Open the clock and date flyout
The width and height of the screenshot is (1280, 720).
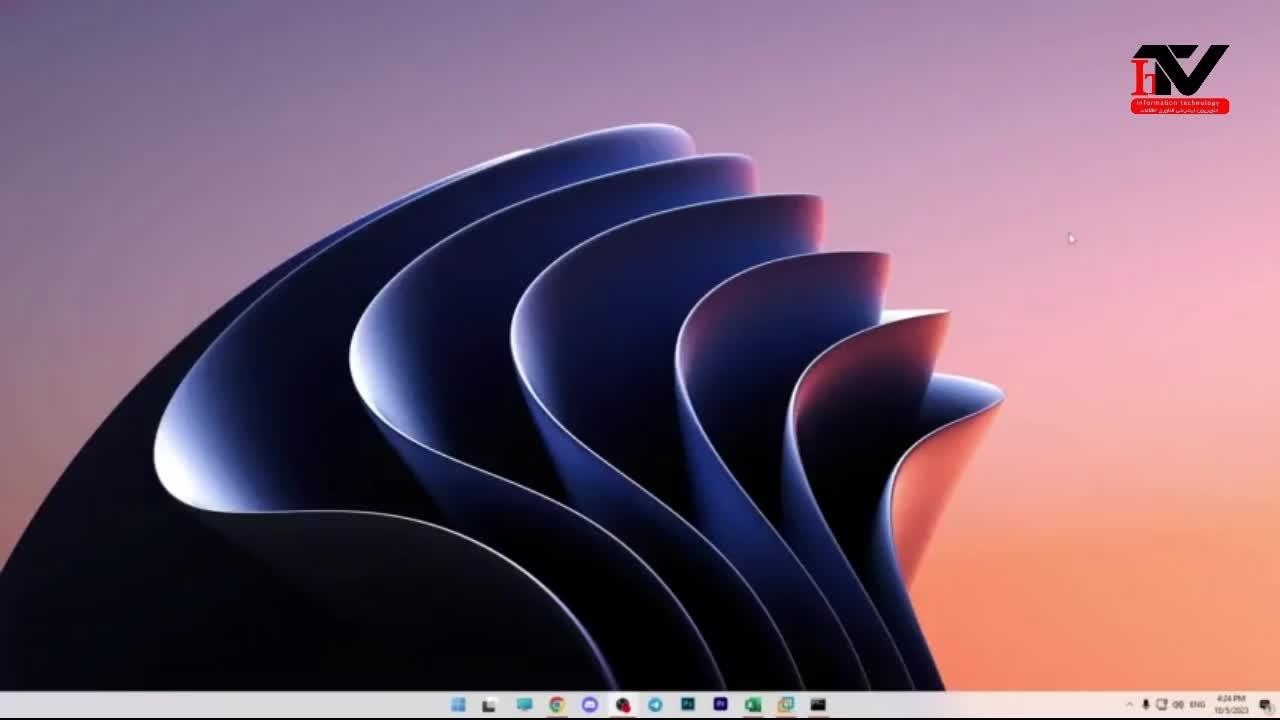[x=1231, y=704]
